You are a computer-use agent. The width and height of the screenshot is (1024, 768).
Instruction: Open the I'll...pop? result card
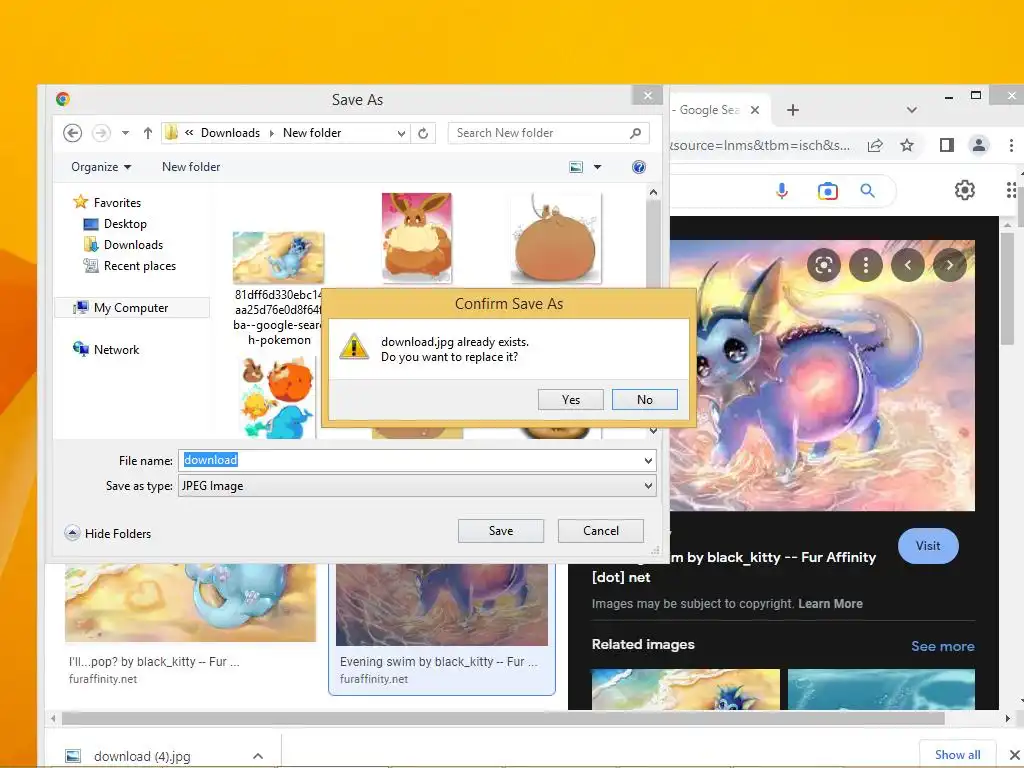[190, 626]
